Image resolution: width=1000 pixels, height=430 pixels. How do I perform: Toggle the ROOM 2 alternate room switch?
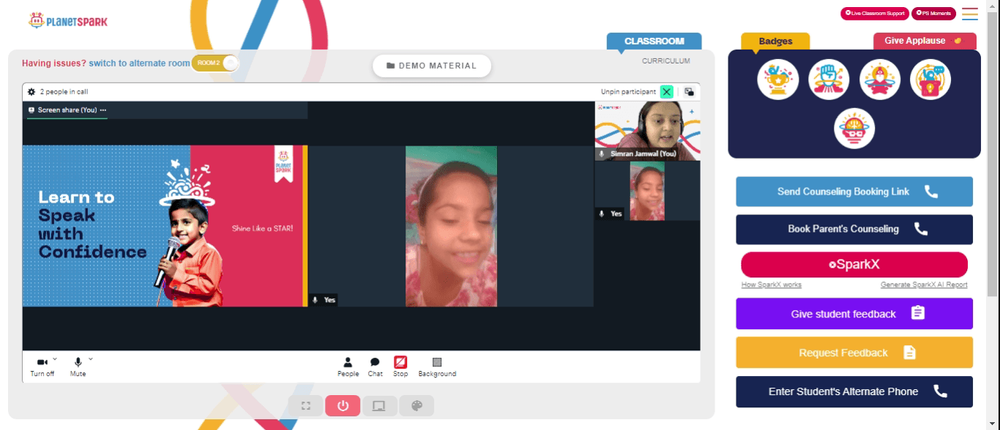coord(216,63)
